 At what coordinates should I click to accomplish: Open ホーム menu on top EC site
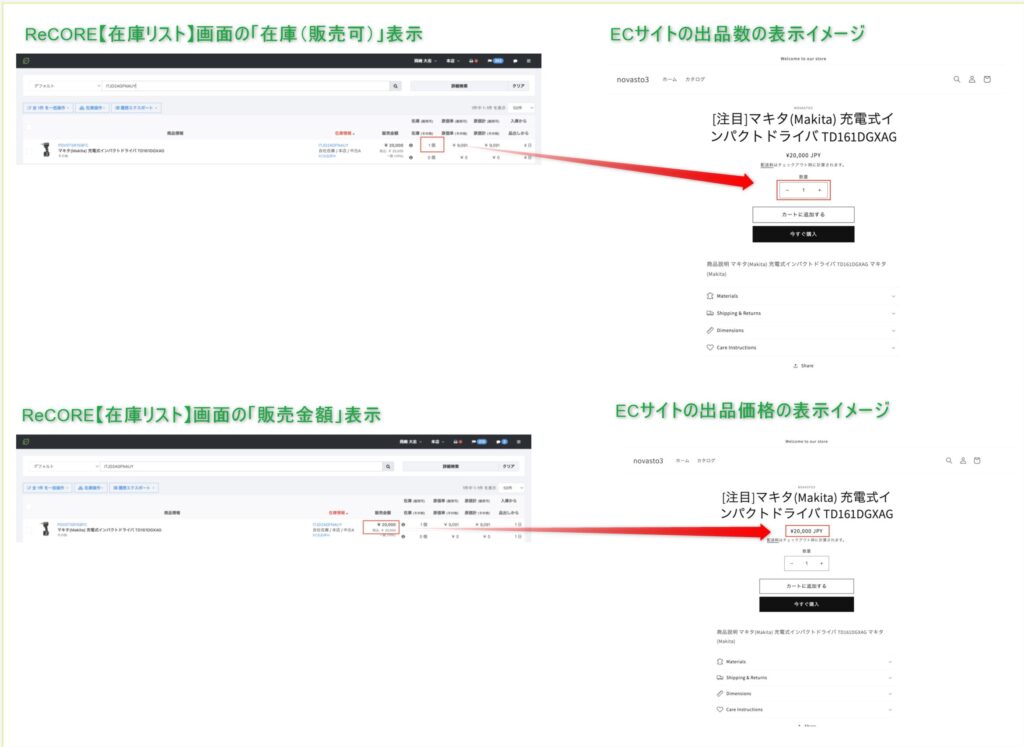click(x=669, y=79)
